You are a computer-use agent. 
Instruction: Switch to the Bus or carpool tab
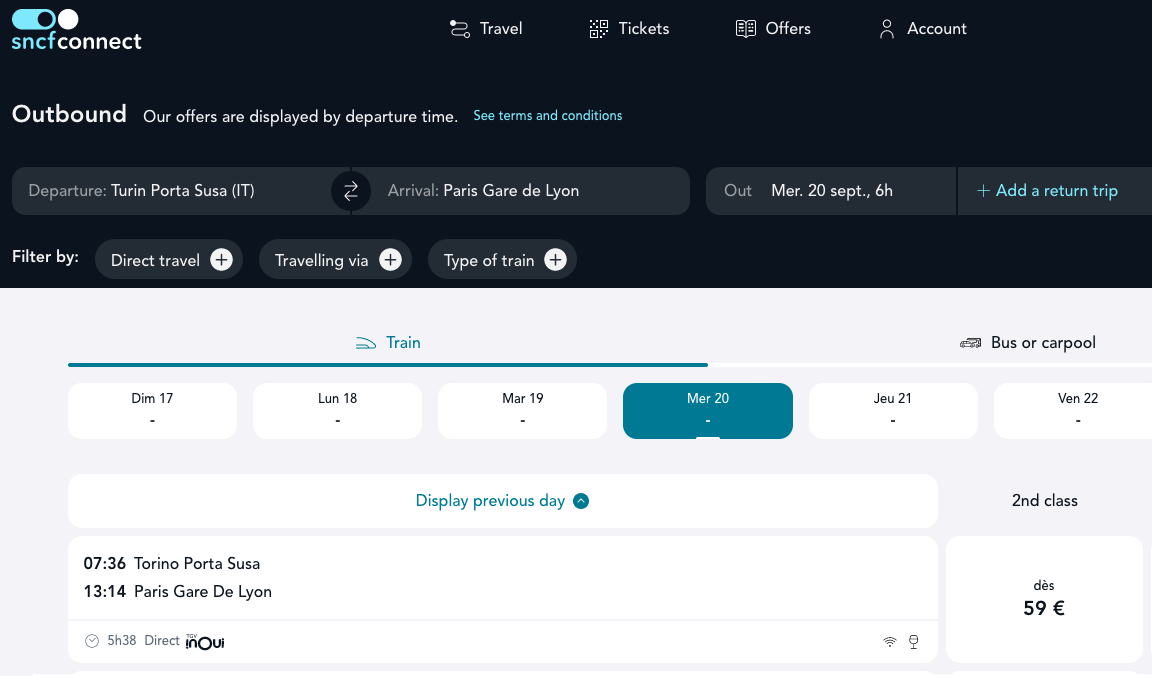tap(1029, 343)
